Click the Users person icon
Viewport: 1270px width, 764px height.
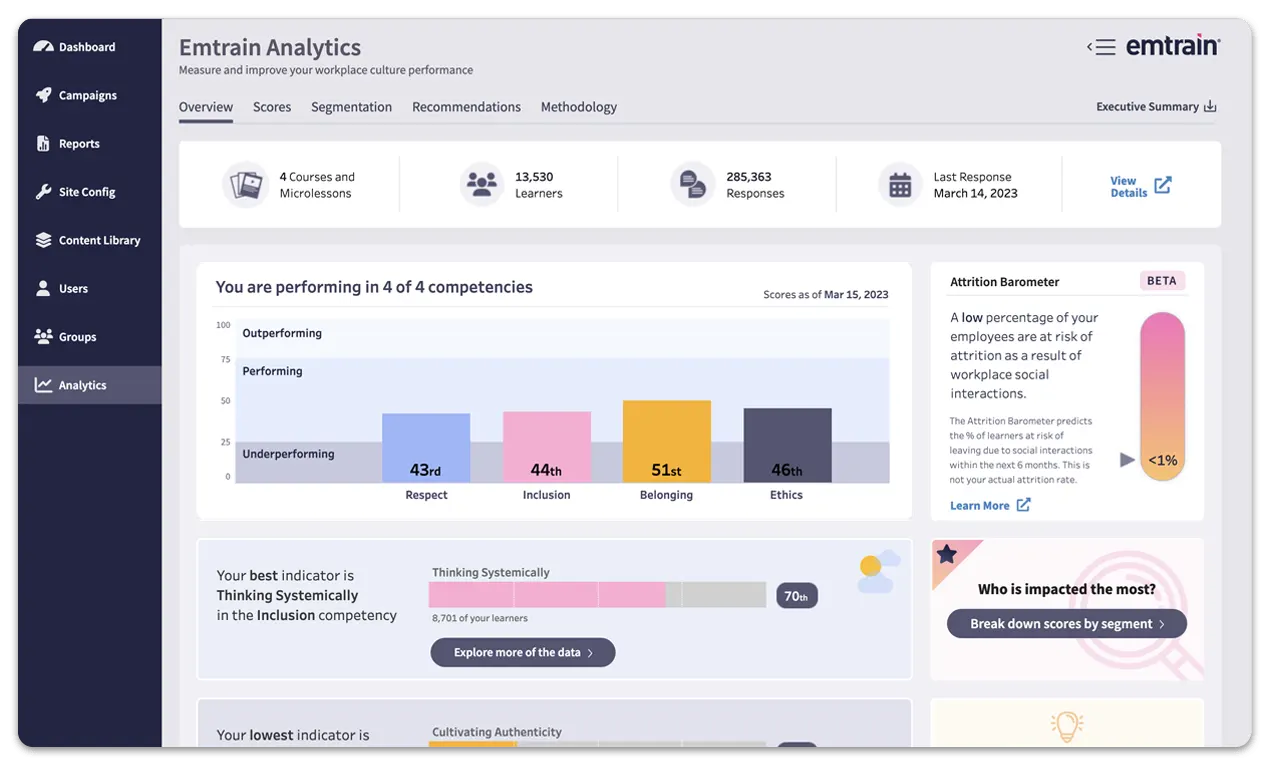(43, 288)
